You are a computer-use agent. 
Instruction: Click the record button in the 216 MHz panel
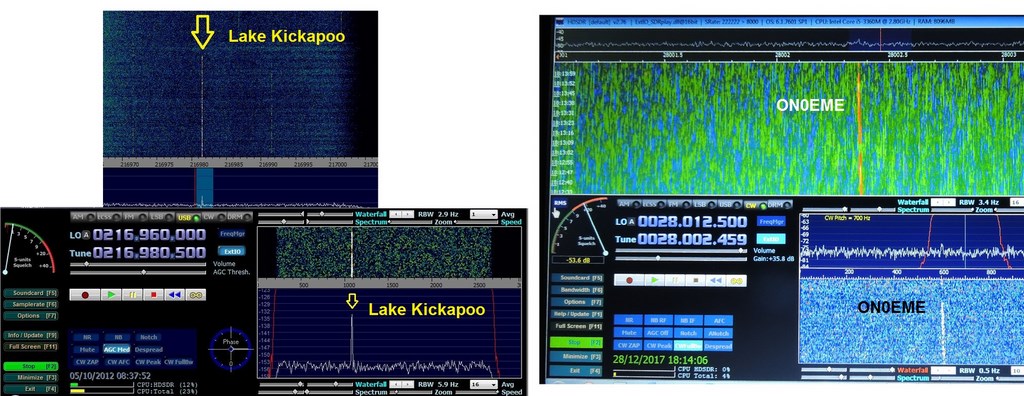(x=85, y=295)
